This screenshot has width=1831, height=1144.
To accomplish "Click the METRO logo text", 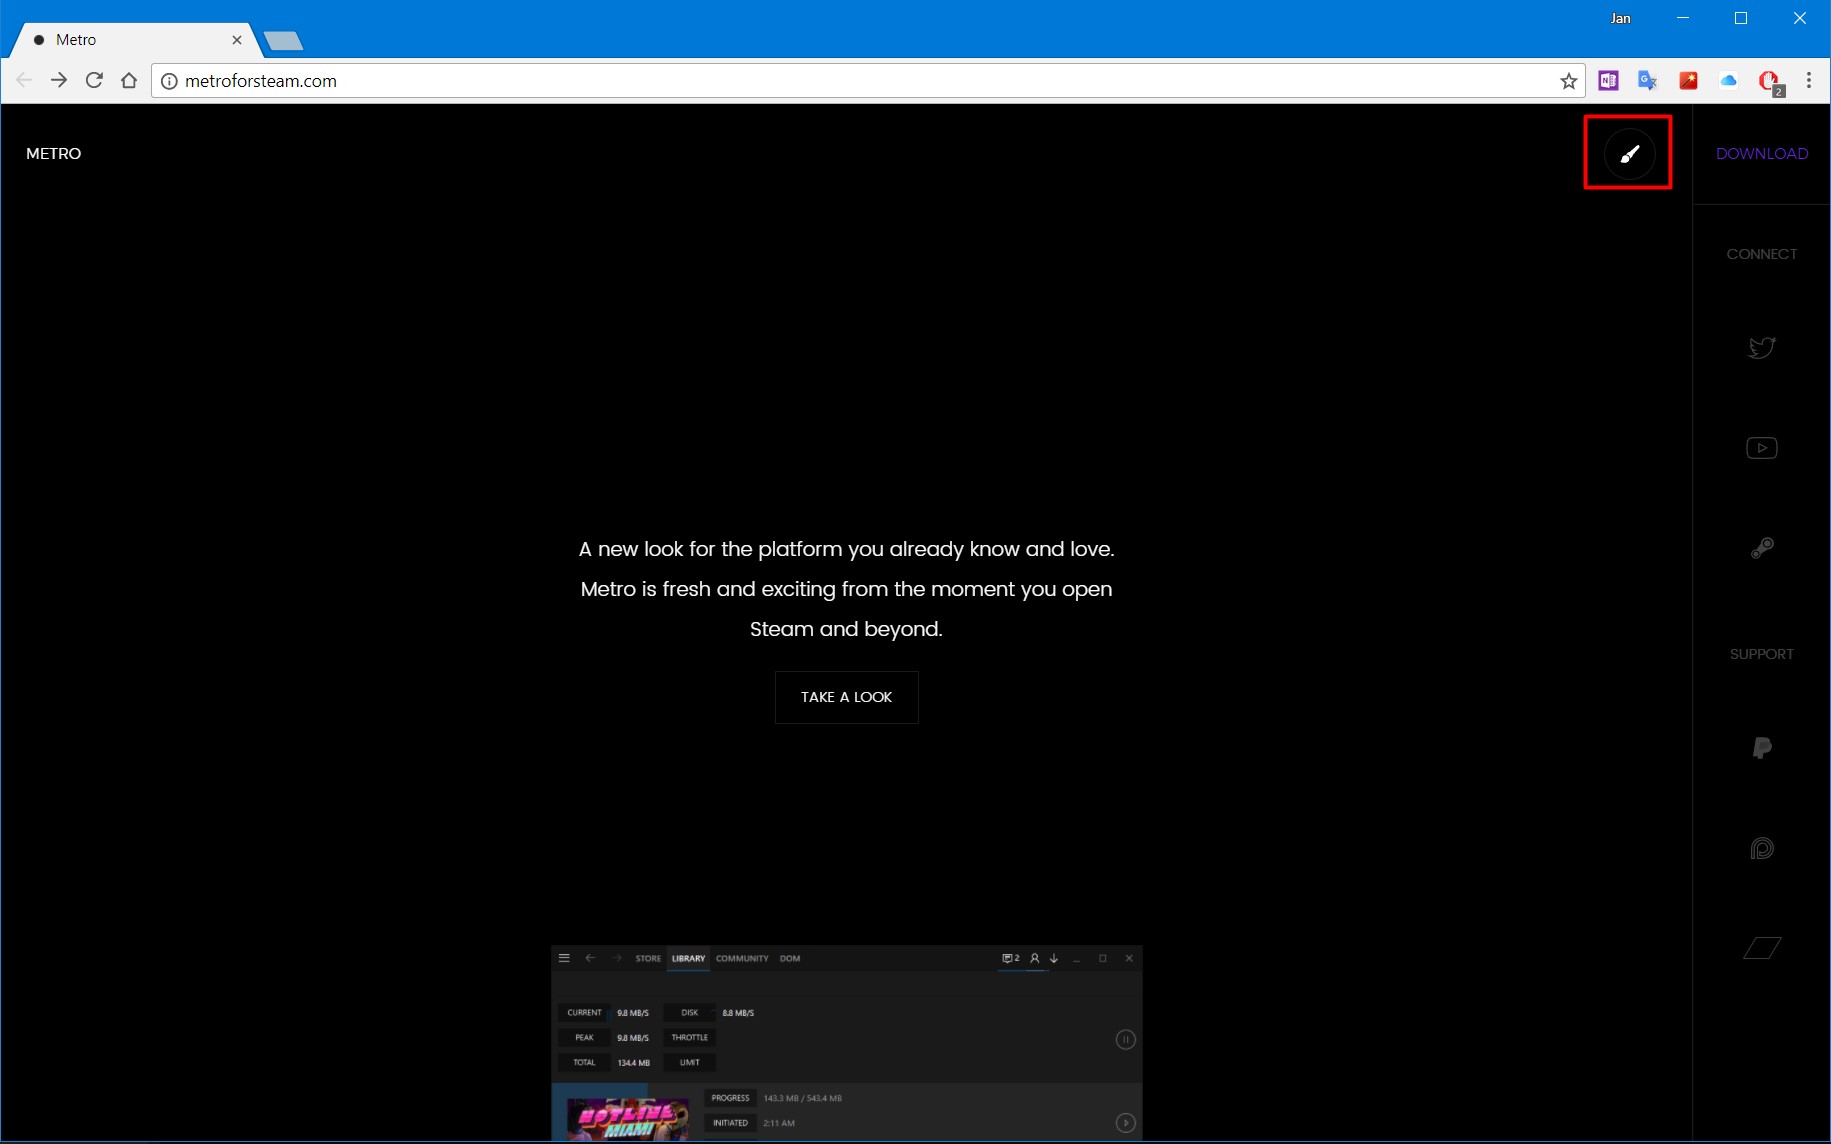I will (x=54, y=154).
